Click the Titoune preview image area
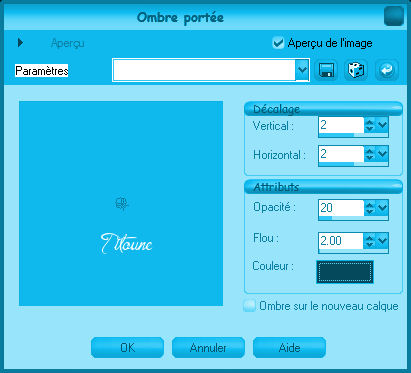The image size is (411, 373). 121,203
